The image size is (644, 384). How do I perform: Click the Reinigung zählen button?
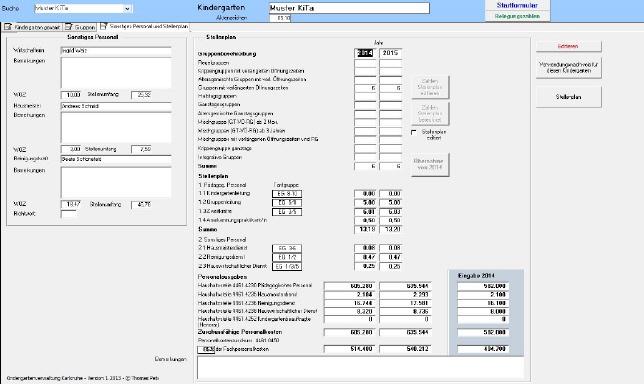pos(517,16)
